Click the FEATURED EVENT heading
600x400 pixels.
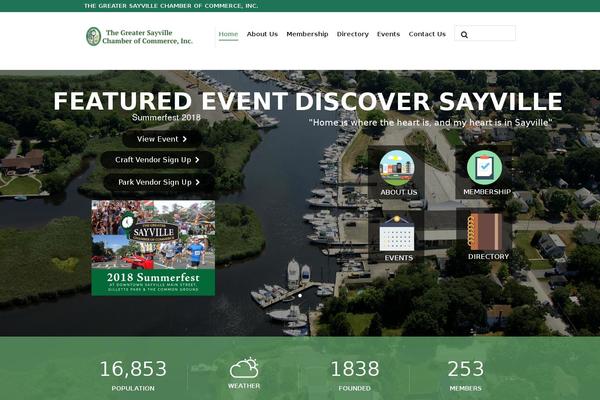coord(170,101)
